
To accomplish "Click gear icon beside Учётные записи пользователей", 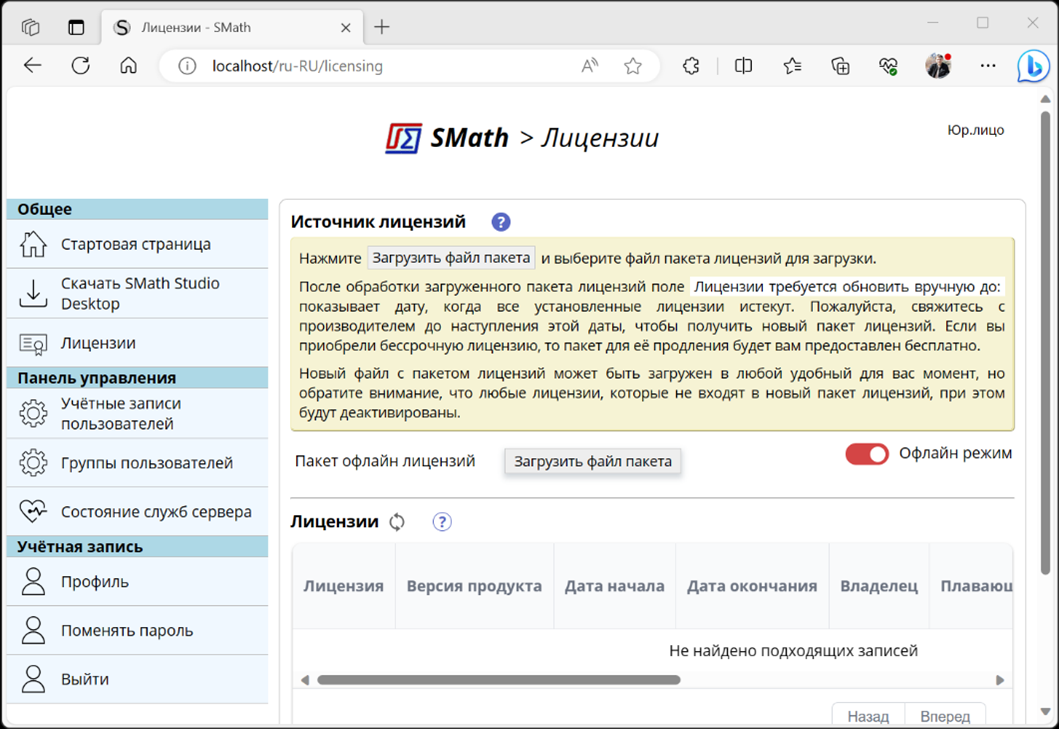I will coord(33,413).
